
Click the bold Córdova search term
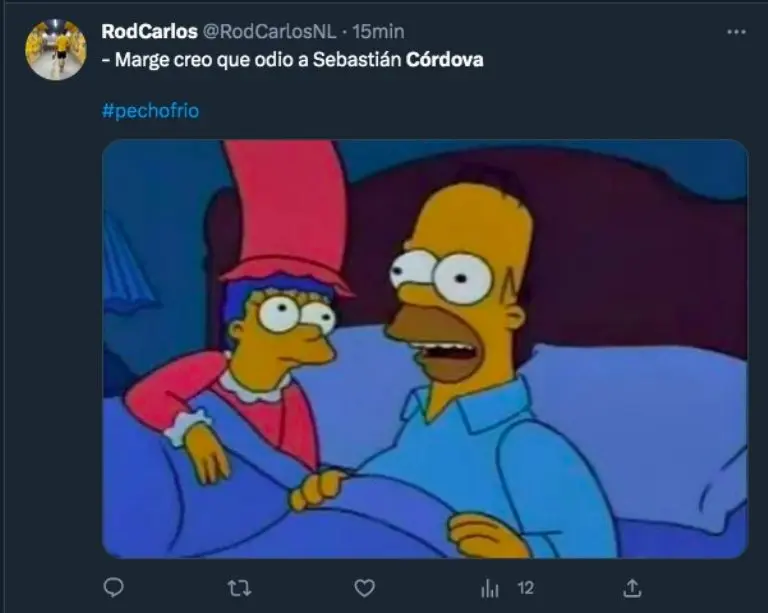[445, 60]
